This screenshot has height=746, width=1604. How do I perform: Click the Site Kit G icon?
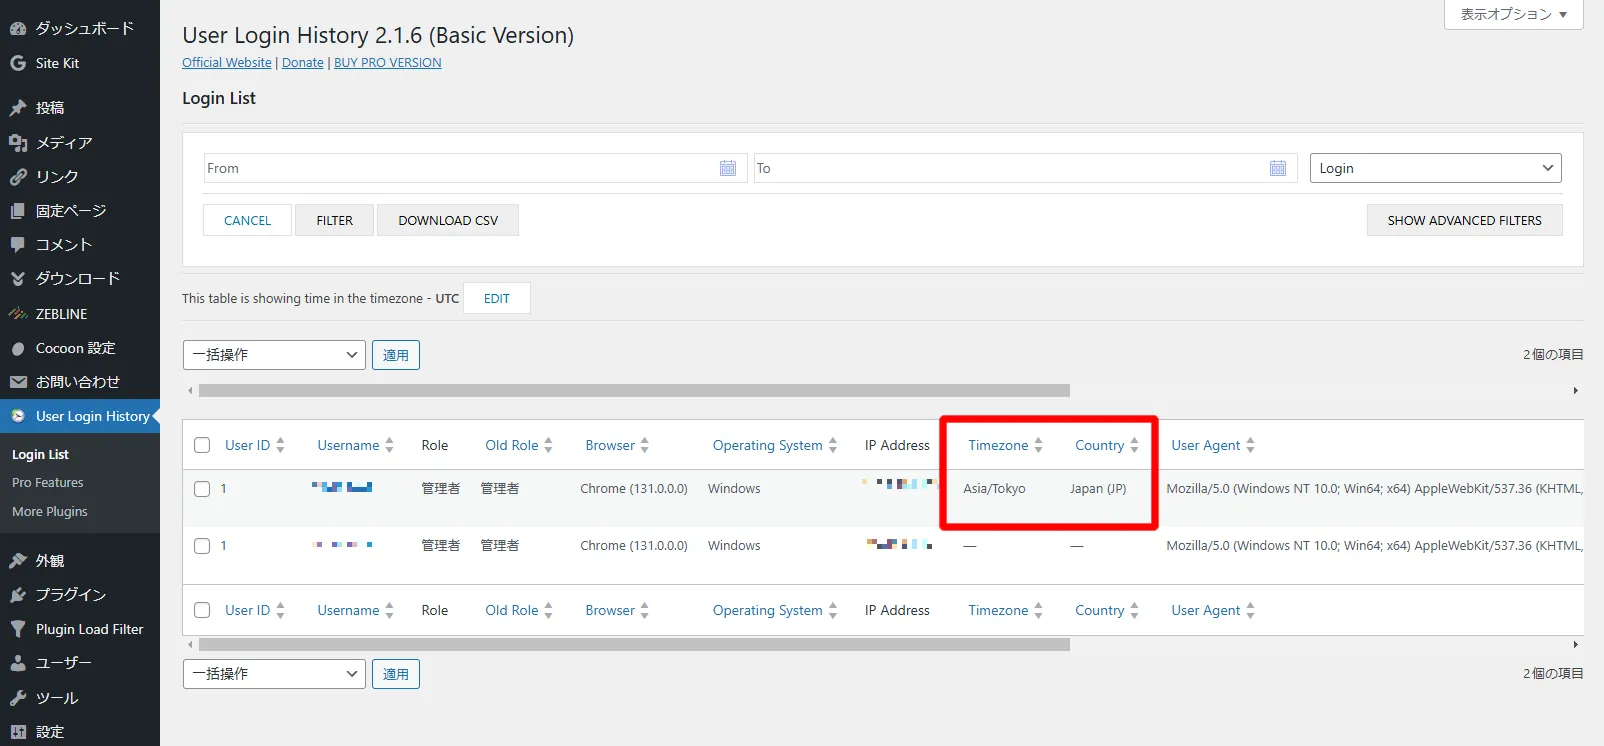click(18, 63)
